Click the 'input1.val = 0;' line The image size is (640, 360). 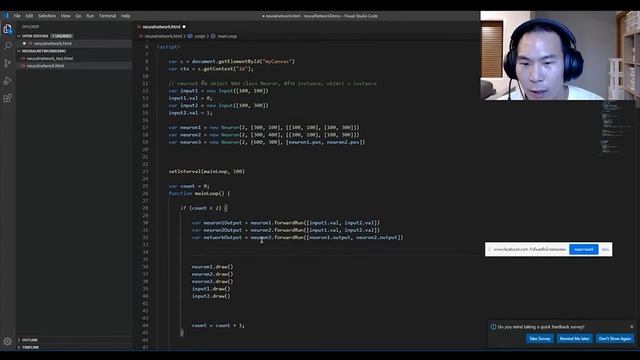[x=190, y=98]
